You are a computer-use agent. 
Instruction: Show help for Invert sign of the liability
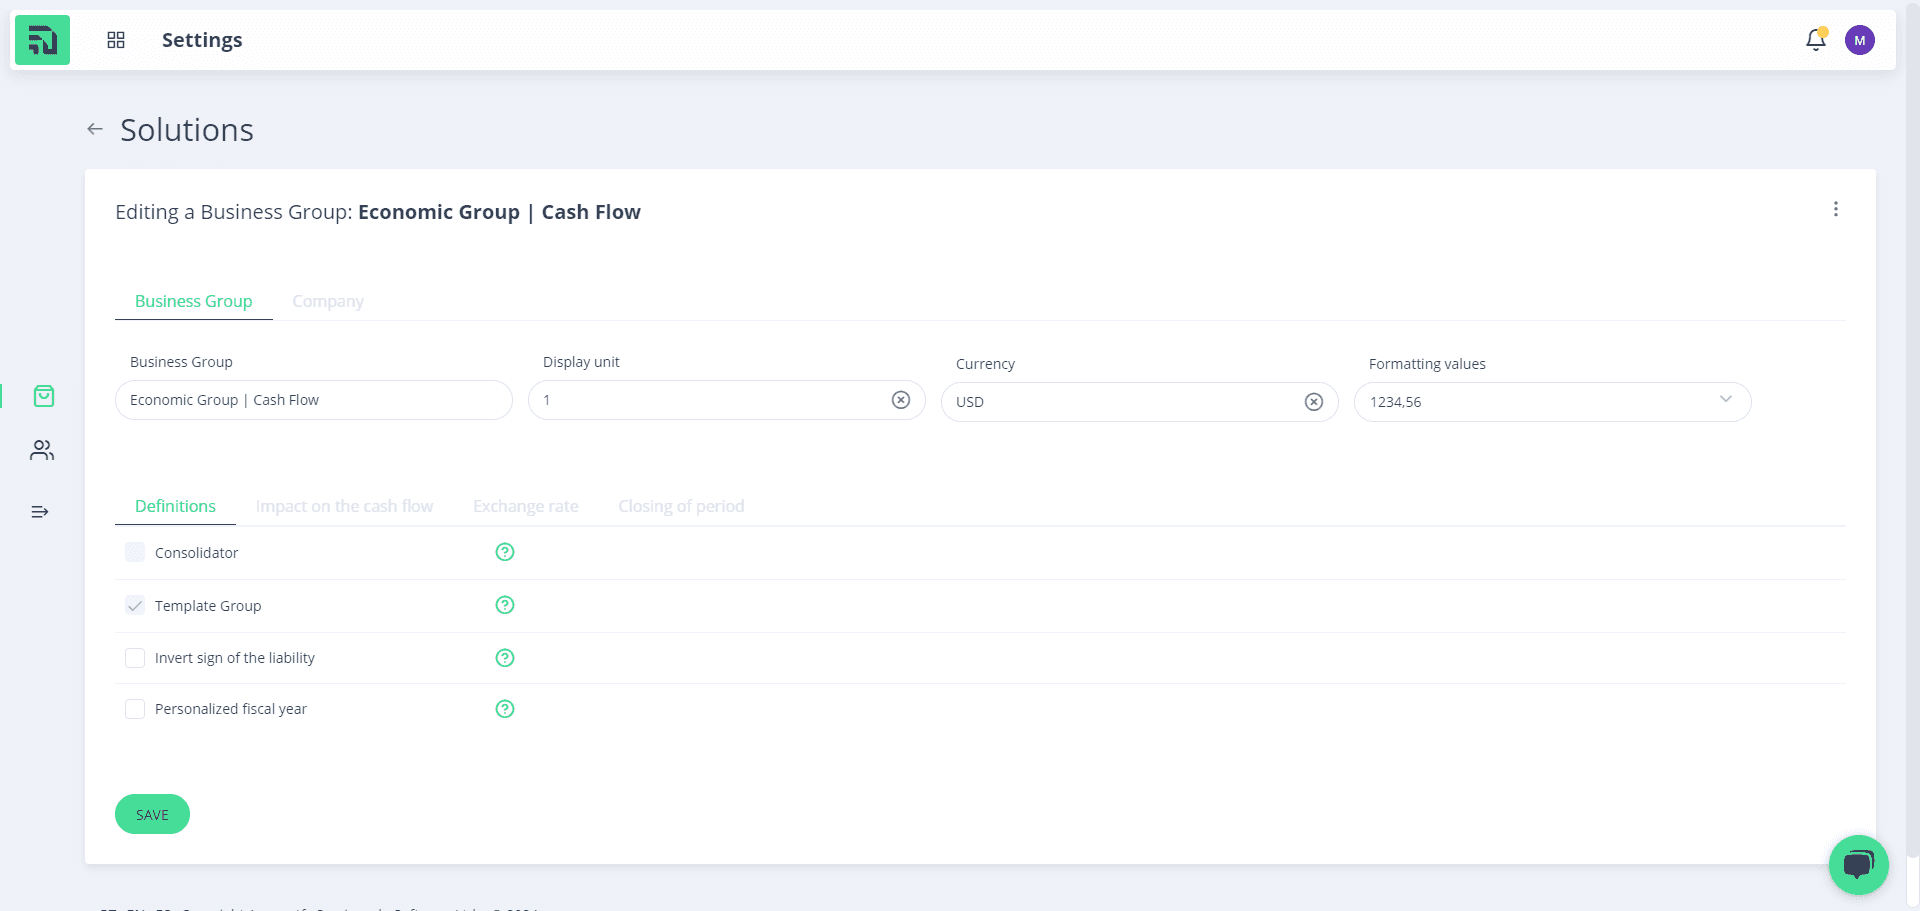(505, 658)
